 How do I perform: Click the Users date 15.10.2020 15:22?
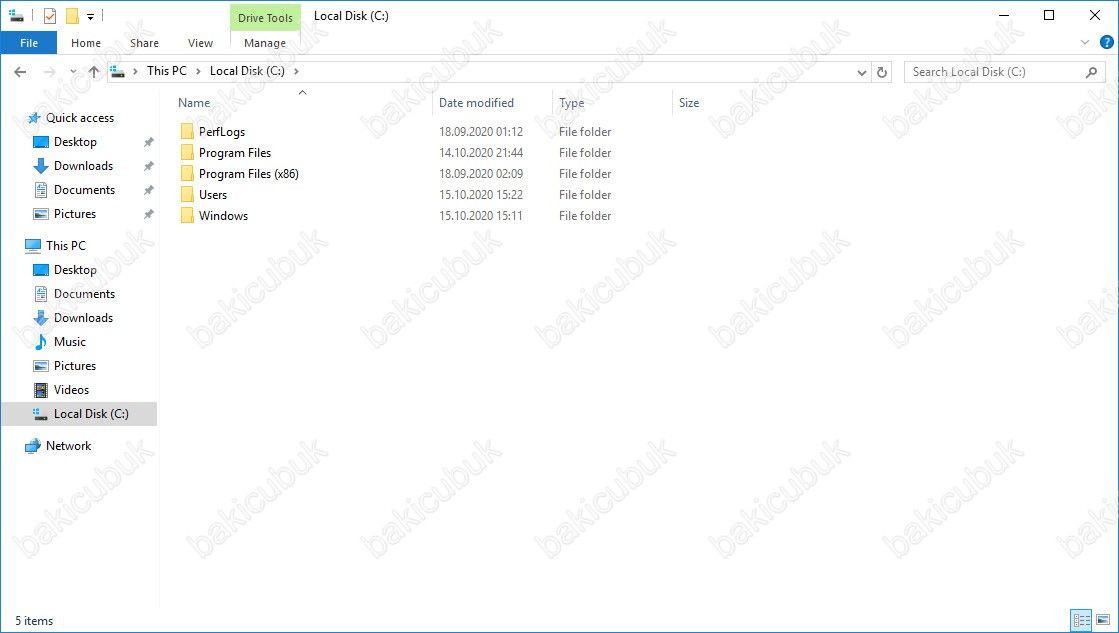(x=481, y=195)
